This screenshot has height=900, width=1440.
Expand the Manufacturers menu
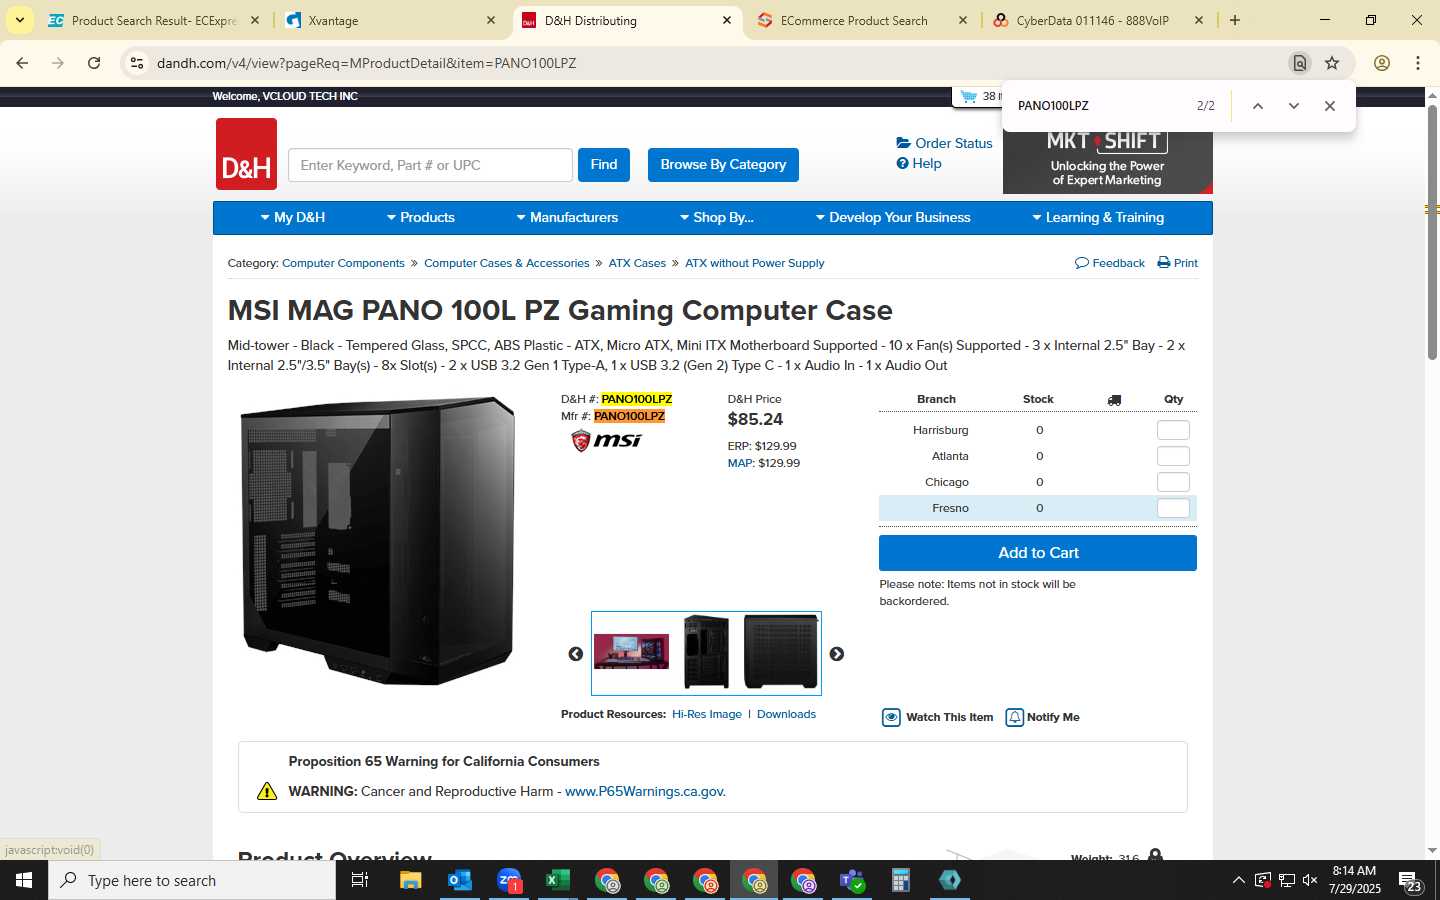567,217
